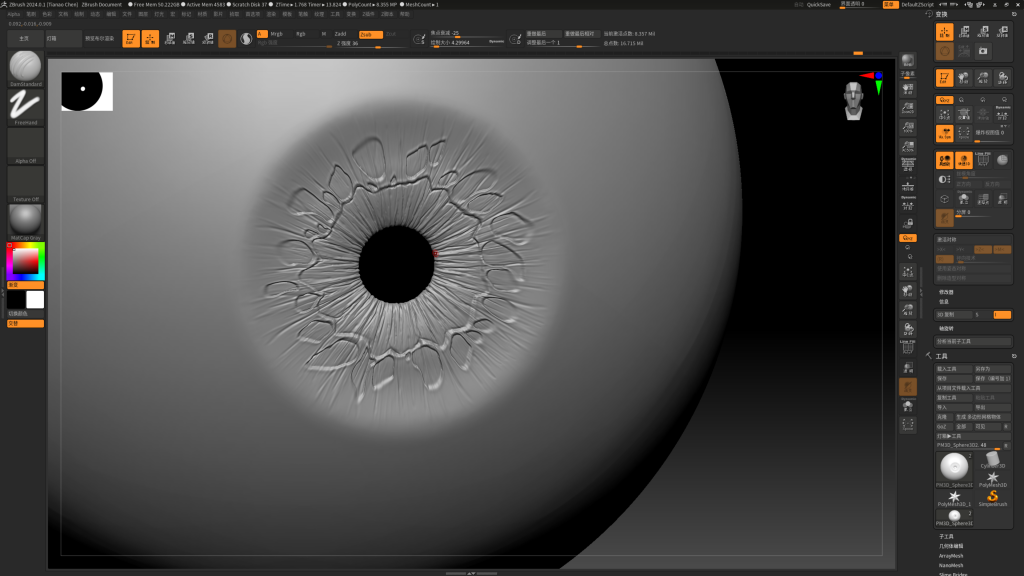Enable the M material channel button
Viewport: 1024px width, 576px height.
(323, 34)
